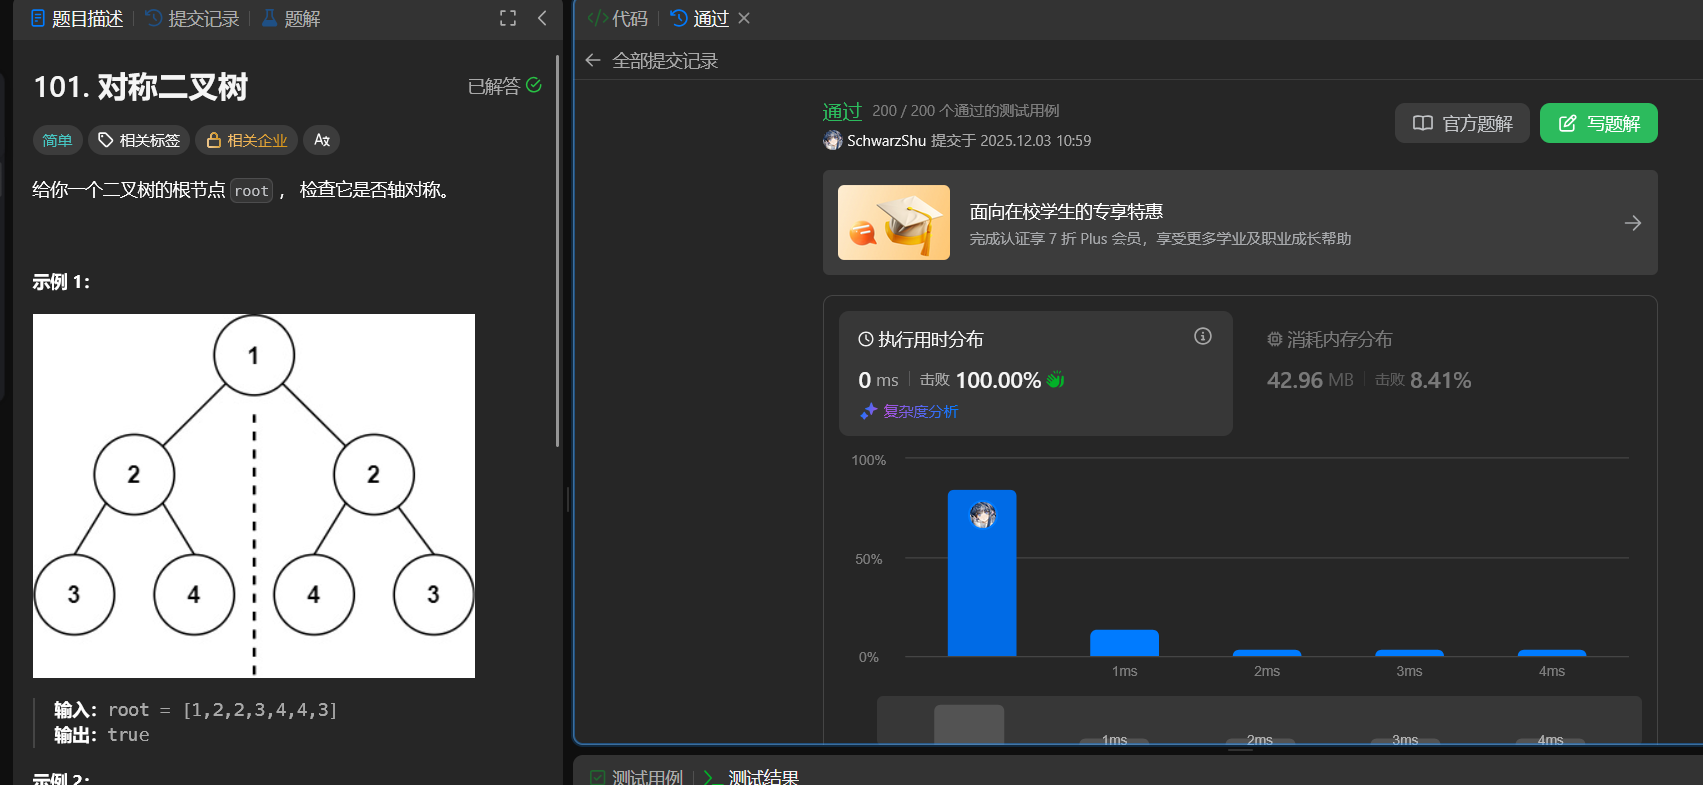
Task: Close the 通过 submission tab
Action: [x=744, y=18]
